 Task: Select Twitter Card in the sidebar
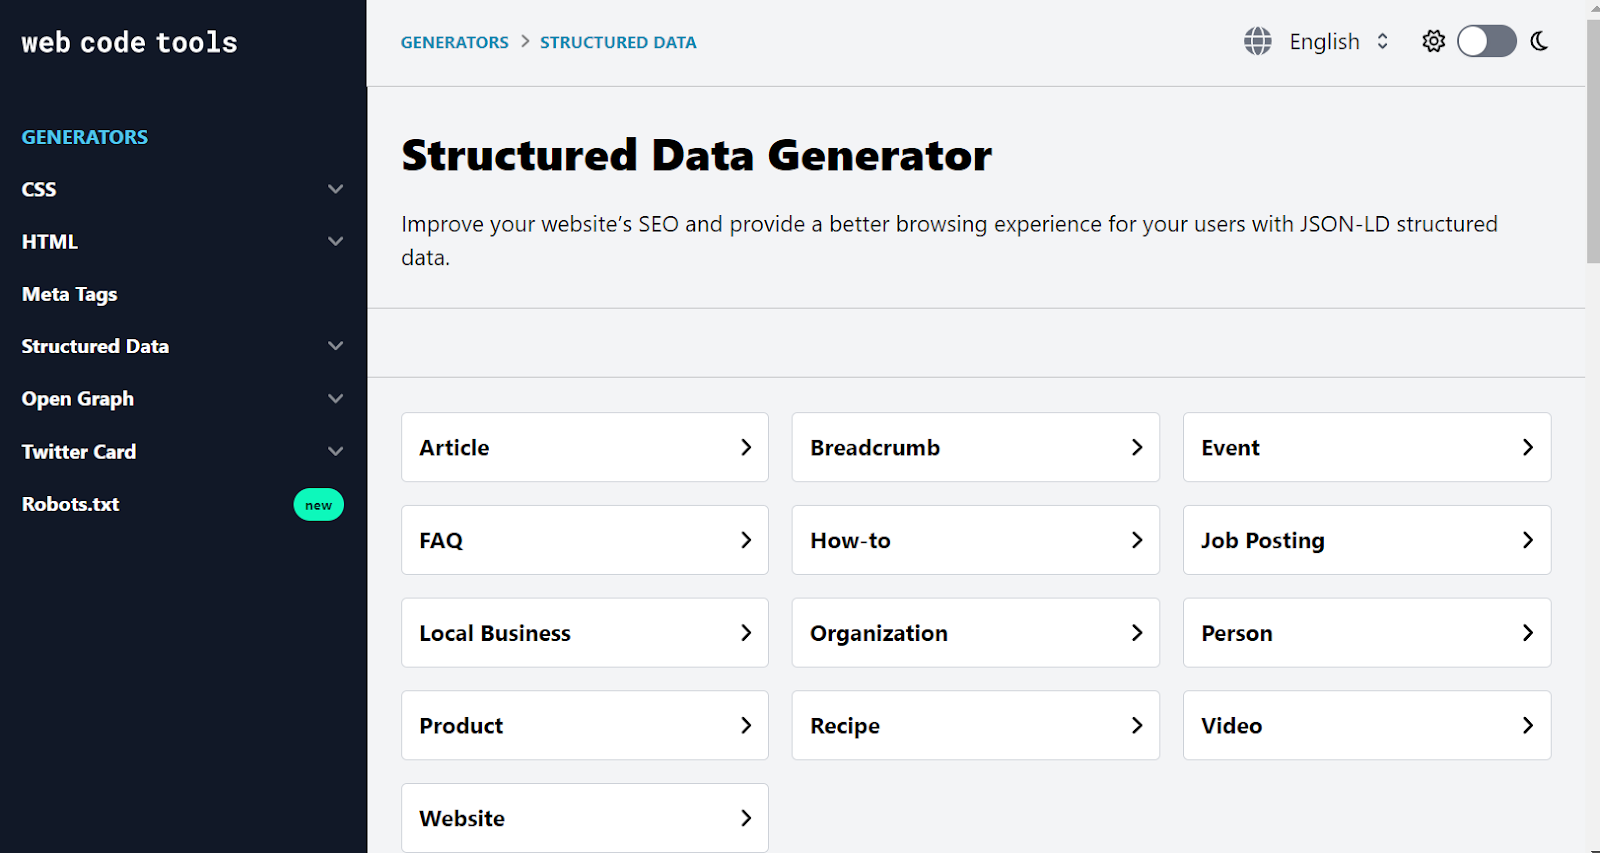pyautogui.click(x=79, y=451)
